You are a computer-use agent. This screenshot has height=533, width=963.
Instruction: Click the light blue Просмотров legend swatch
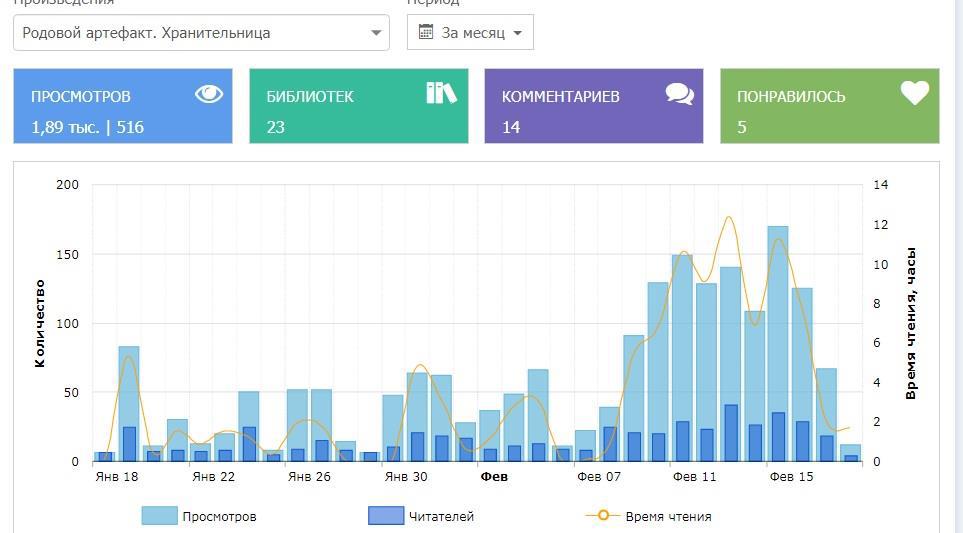(159, 516)
